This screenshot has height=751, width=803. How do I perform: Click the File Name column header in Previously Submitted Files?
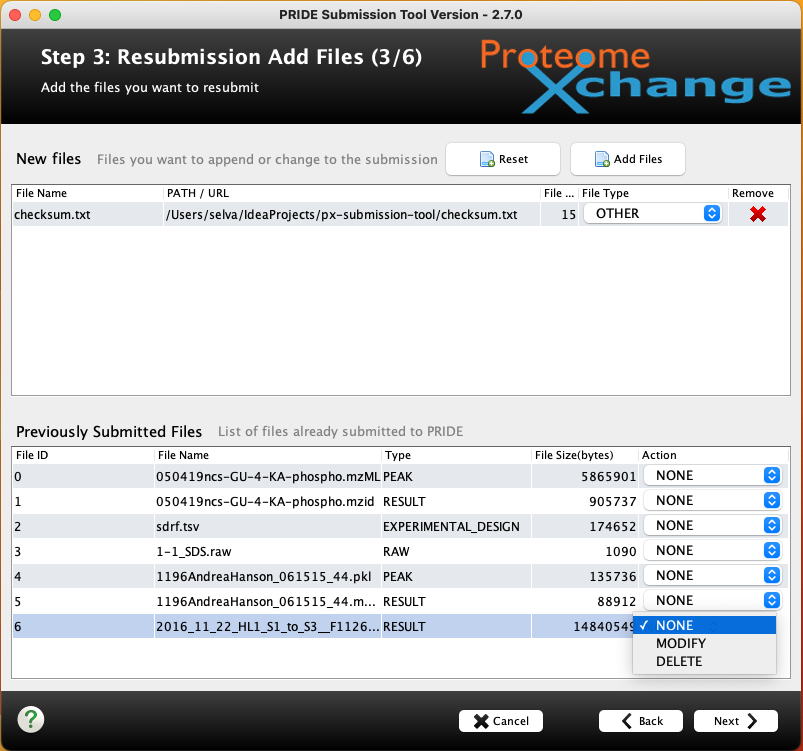click(268, 455)
